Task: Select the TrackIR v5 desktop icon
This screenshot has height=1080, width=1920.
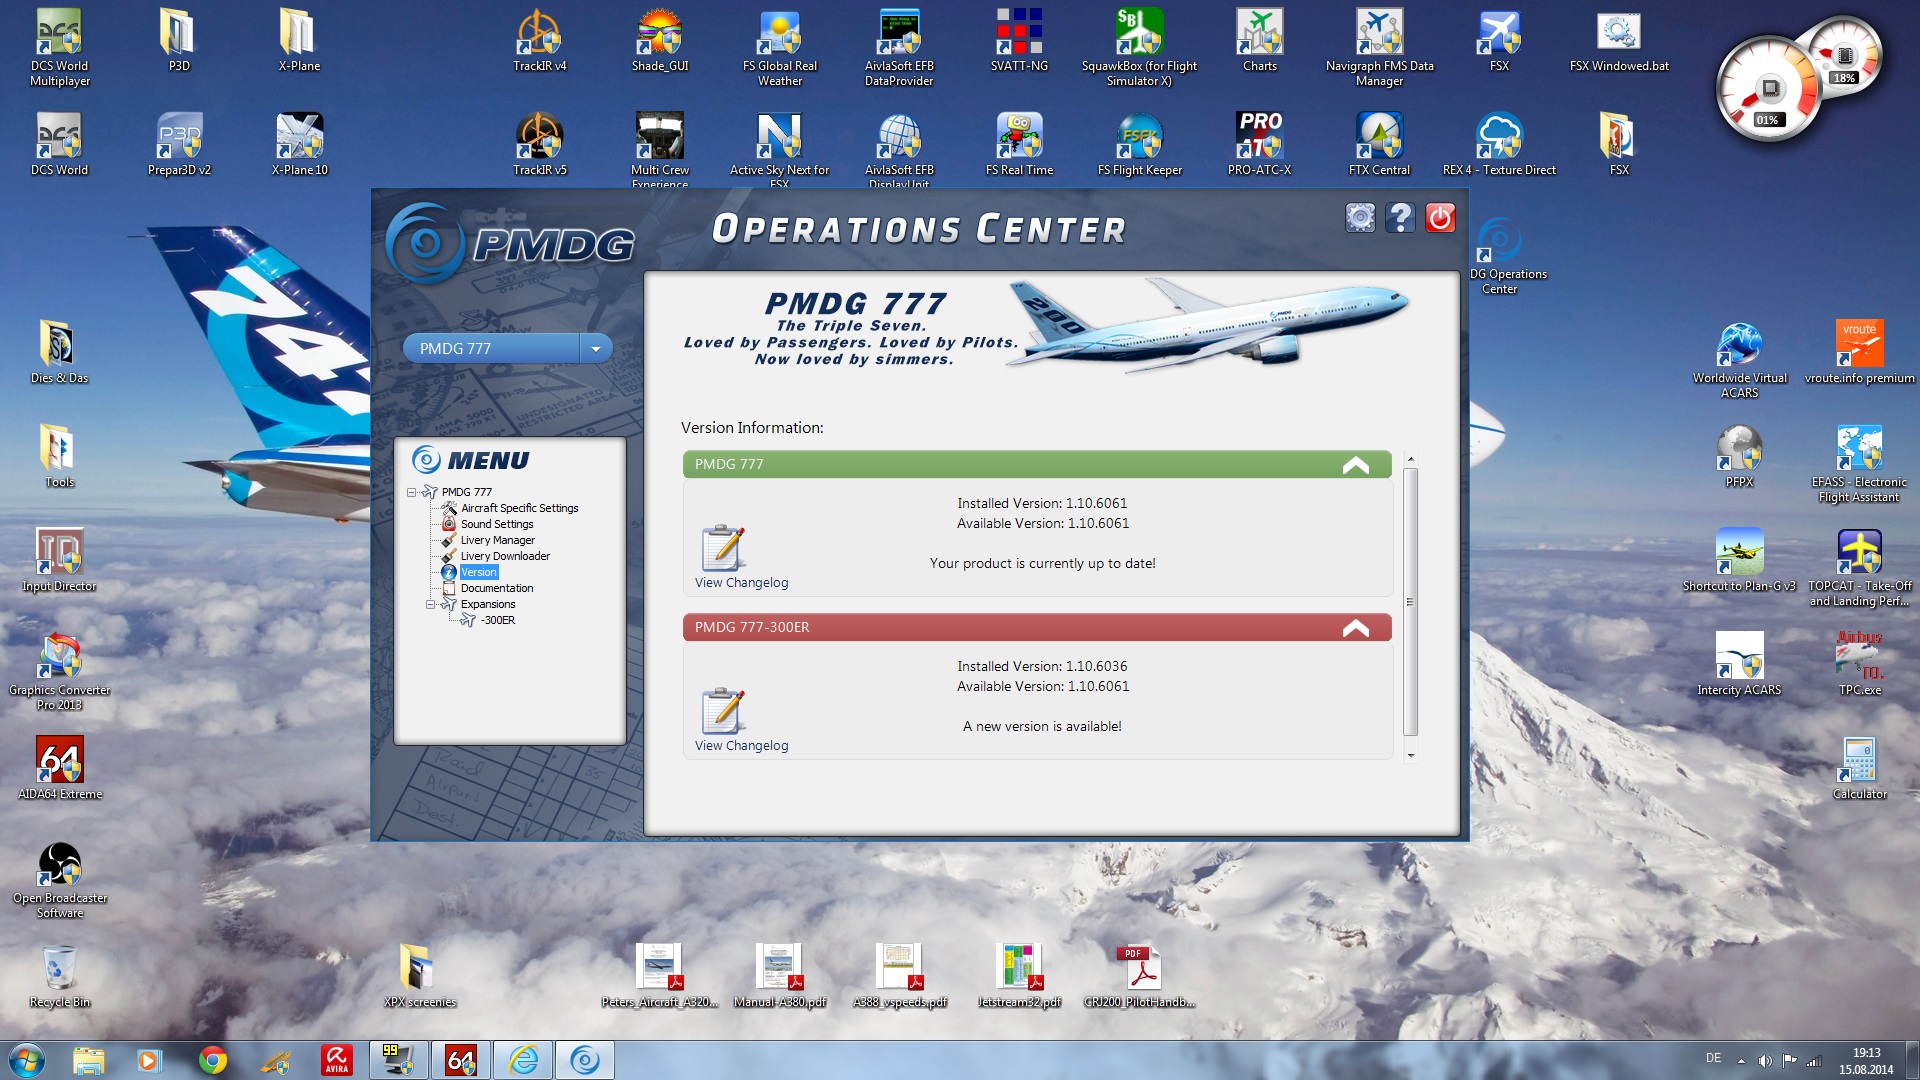Action: tap(540, 144)
